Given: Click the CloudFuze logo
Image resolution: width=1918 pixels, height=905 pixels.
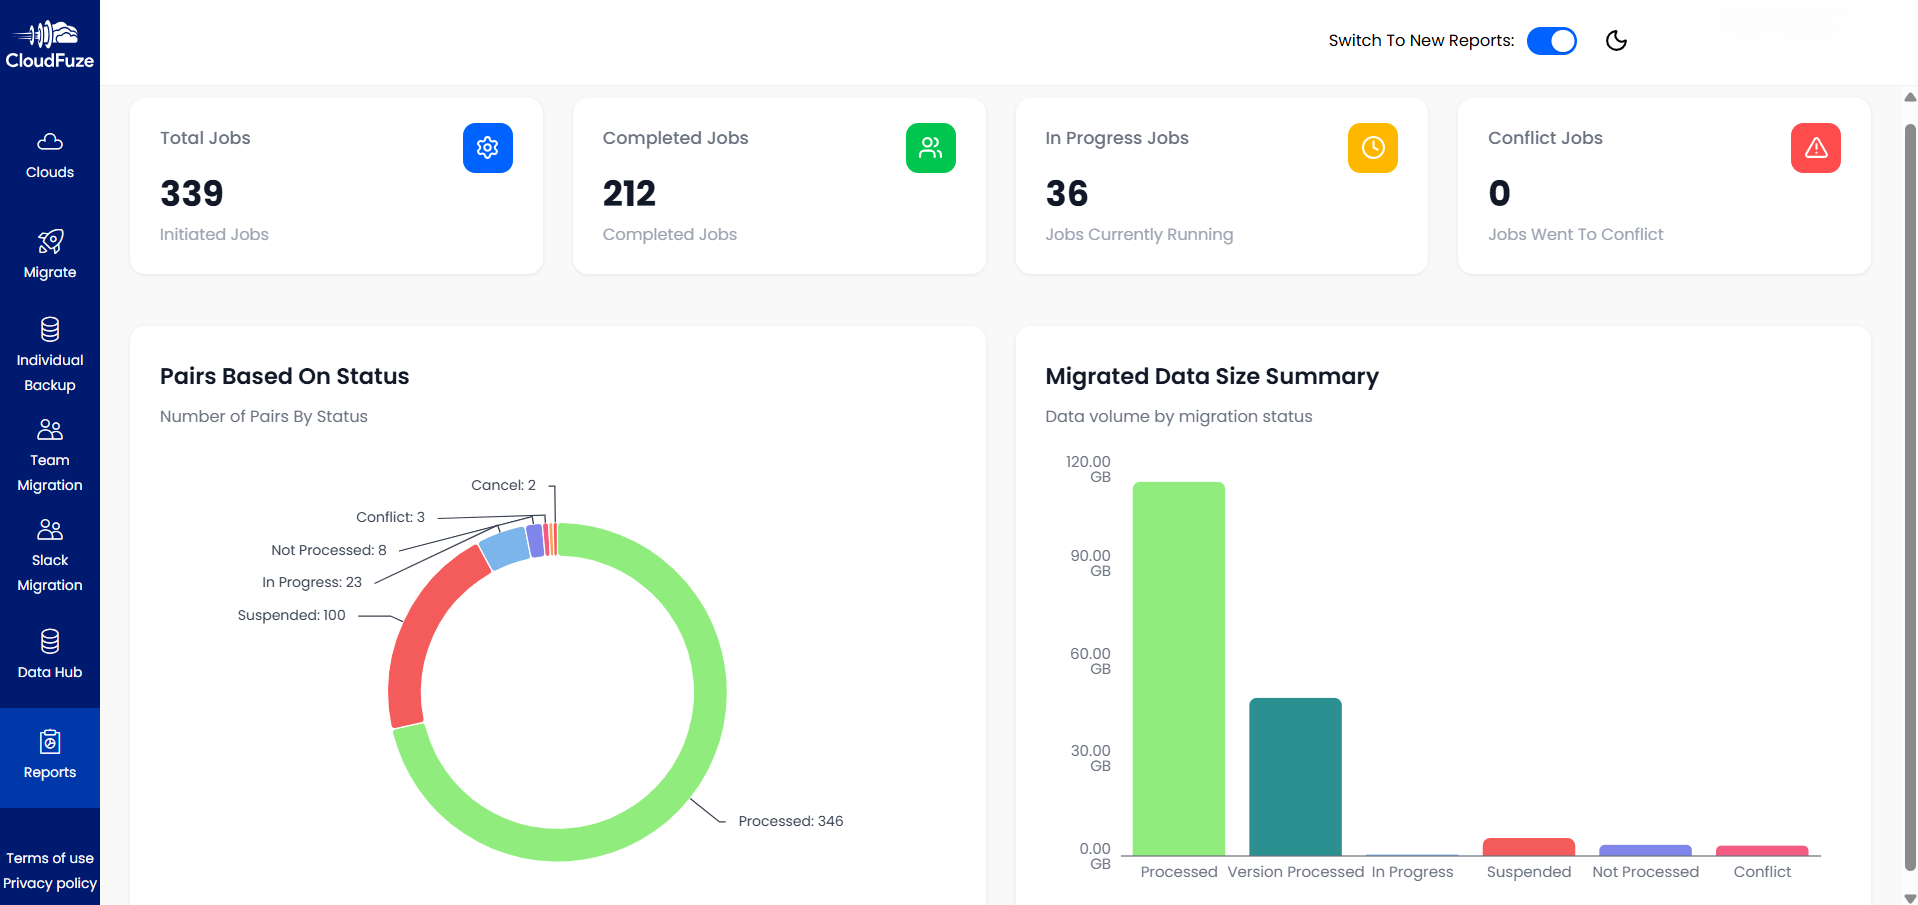Looking at the screenshot, I should [x=50, y=45].
